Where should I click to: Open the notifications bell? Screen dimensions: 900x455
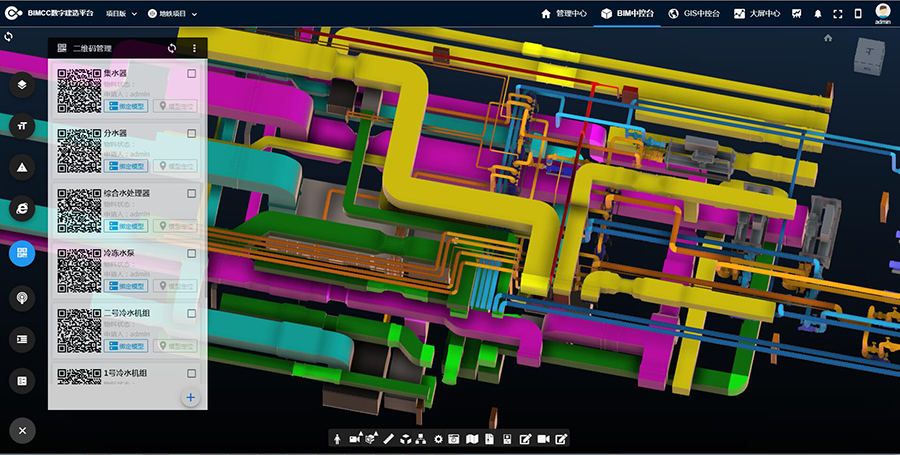(x=818, y=14)
